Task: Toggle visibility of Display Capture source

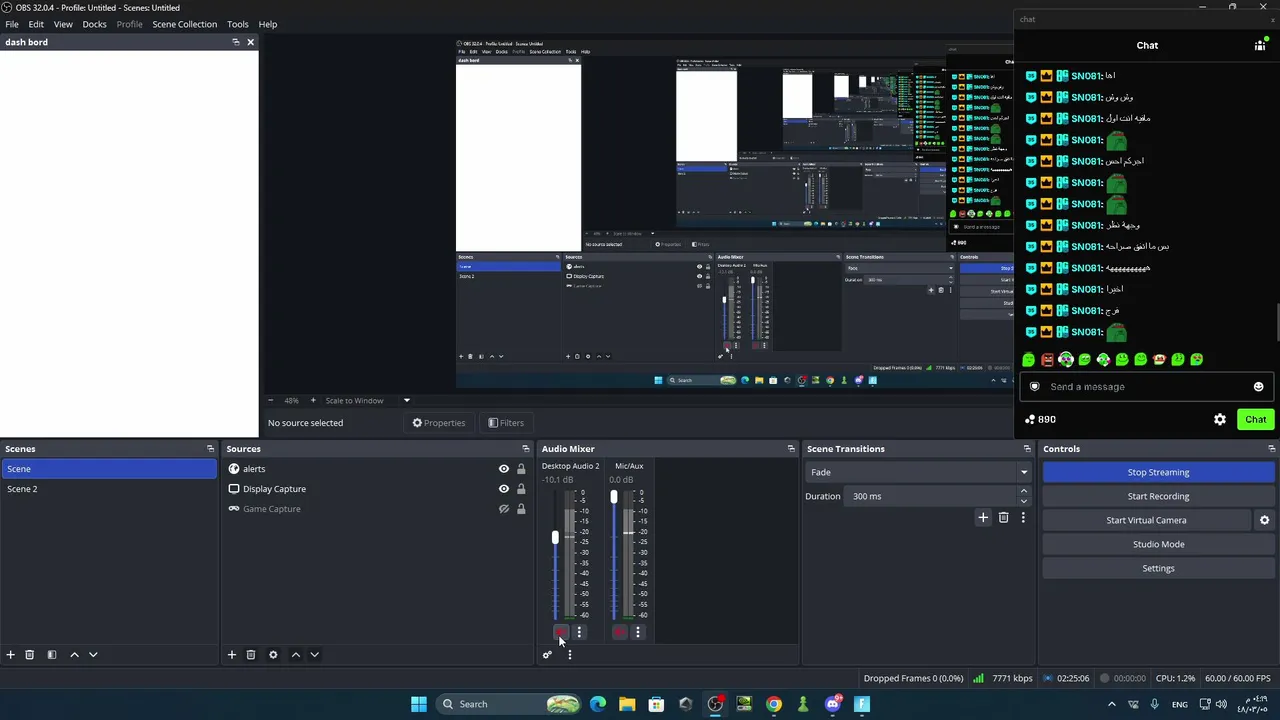Action: (504, 489)
